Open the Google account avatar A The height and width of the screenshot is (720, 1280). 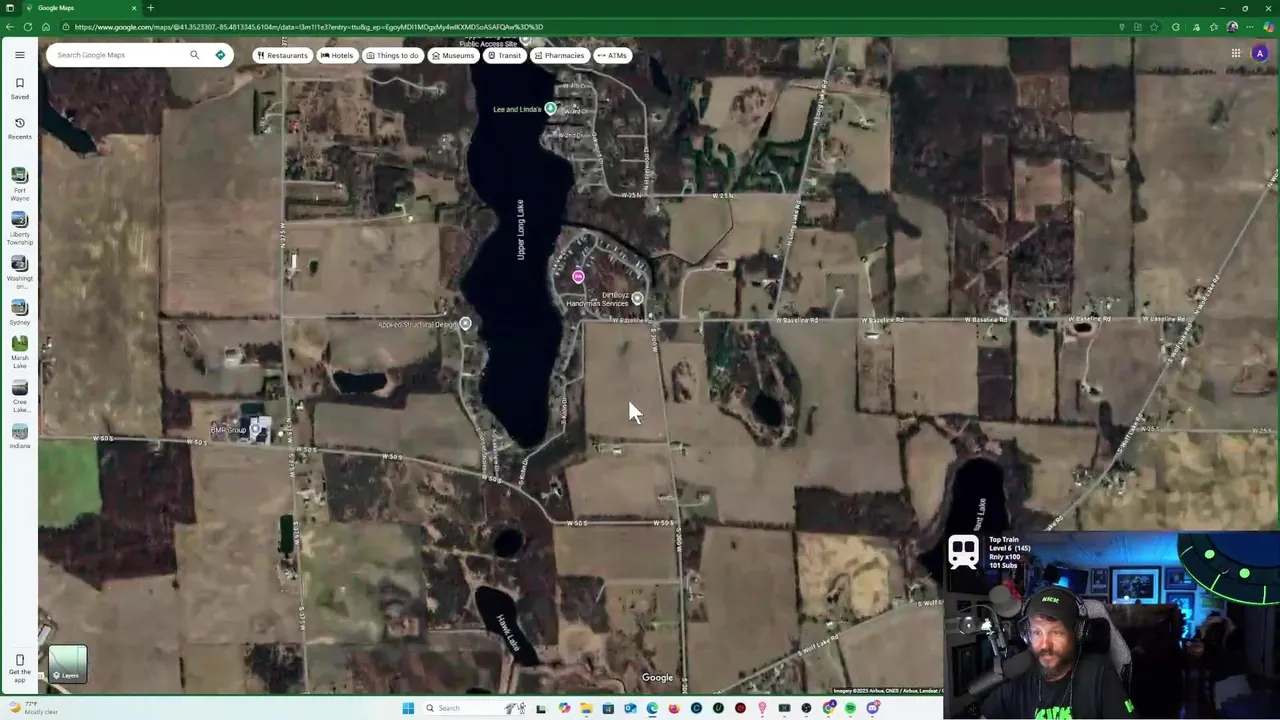[1260, 54]
